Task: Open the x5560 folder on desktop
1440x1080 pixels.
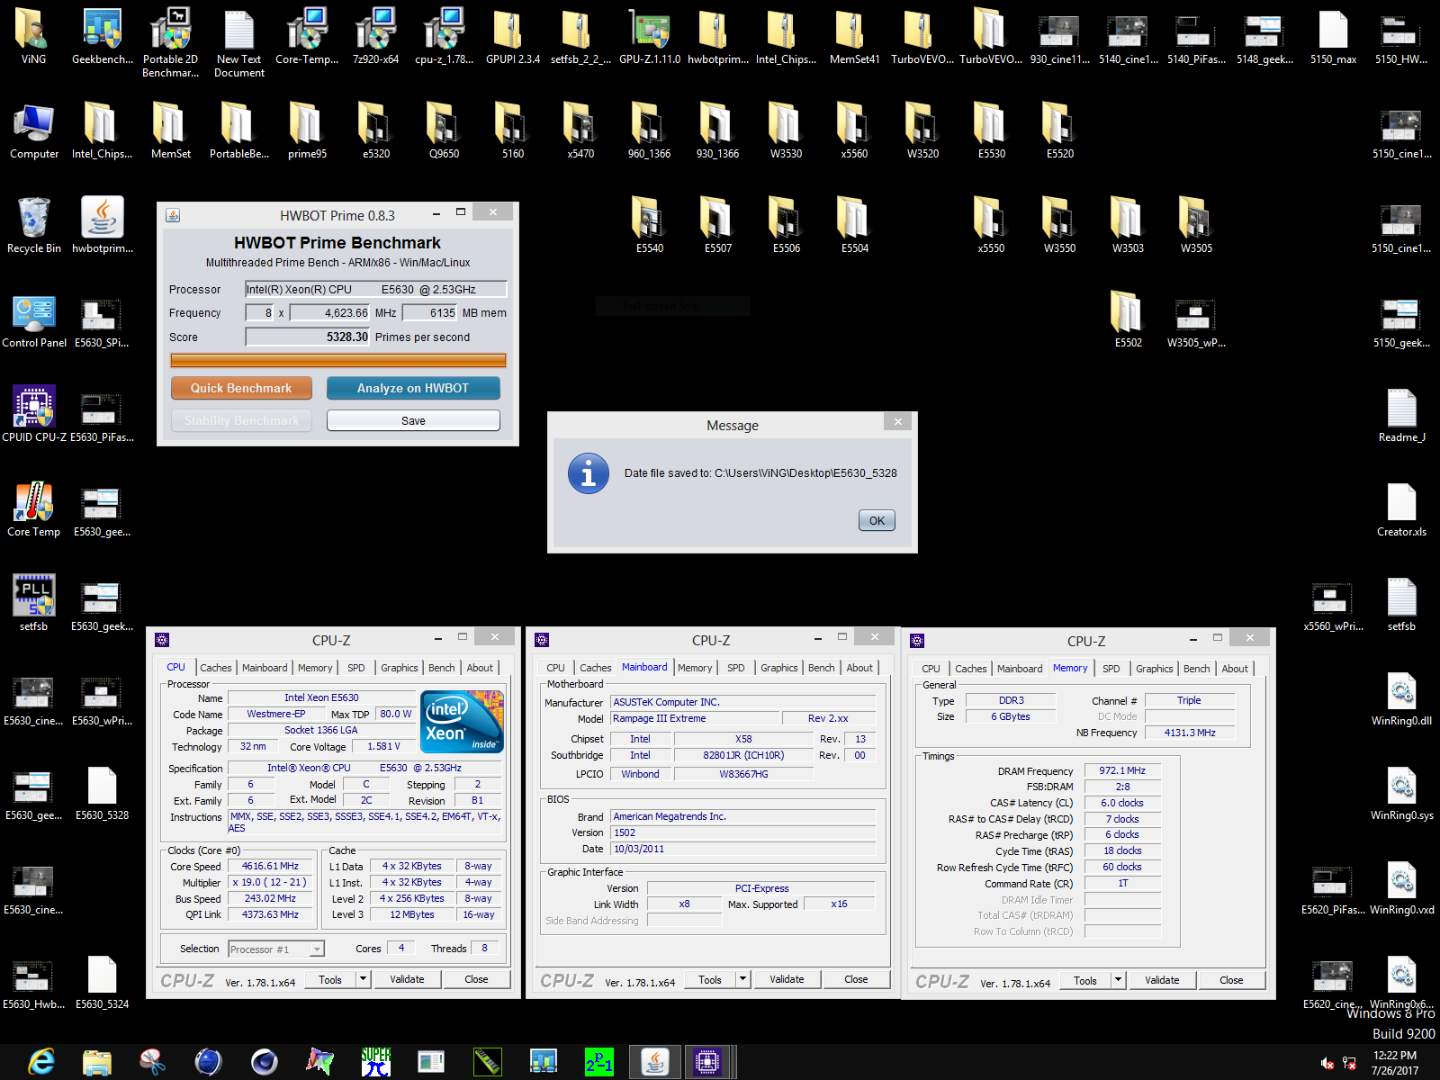Action: [x=854, y=130]
